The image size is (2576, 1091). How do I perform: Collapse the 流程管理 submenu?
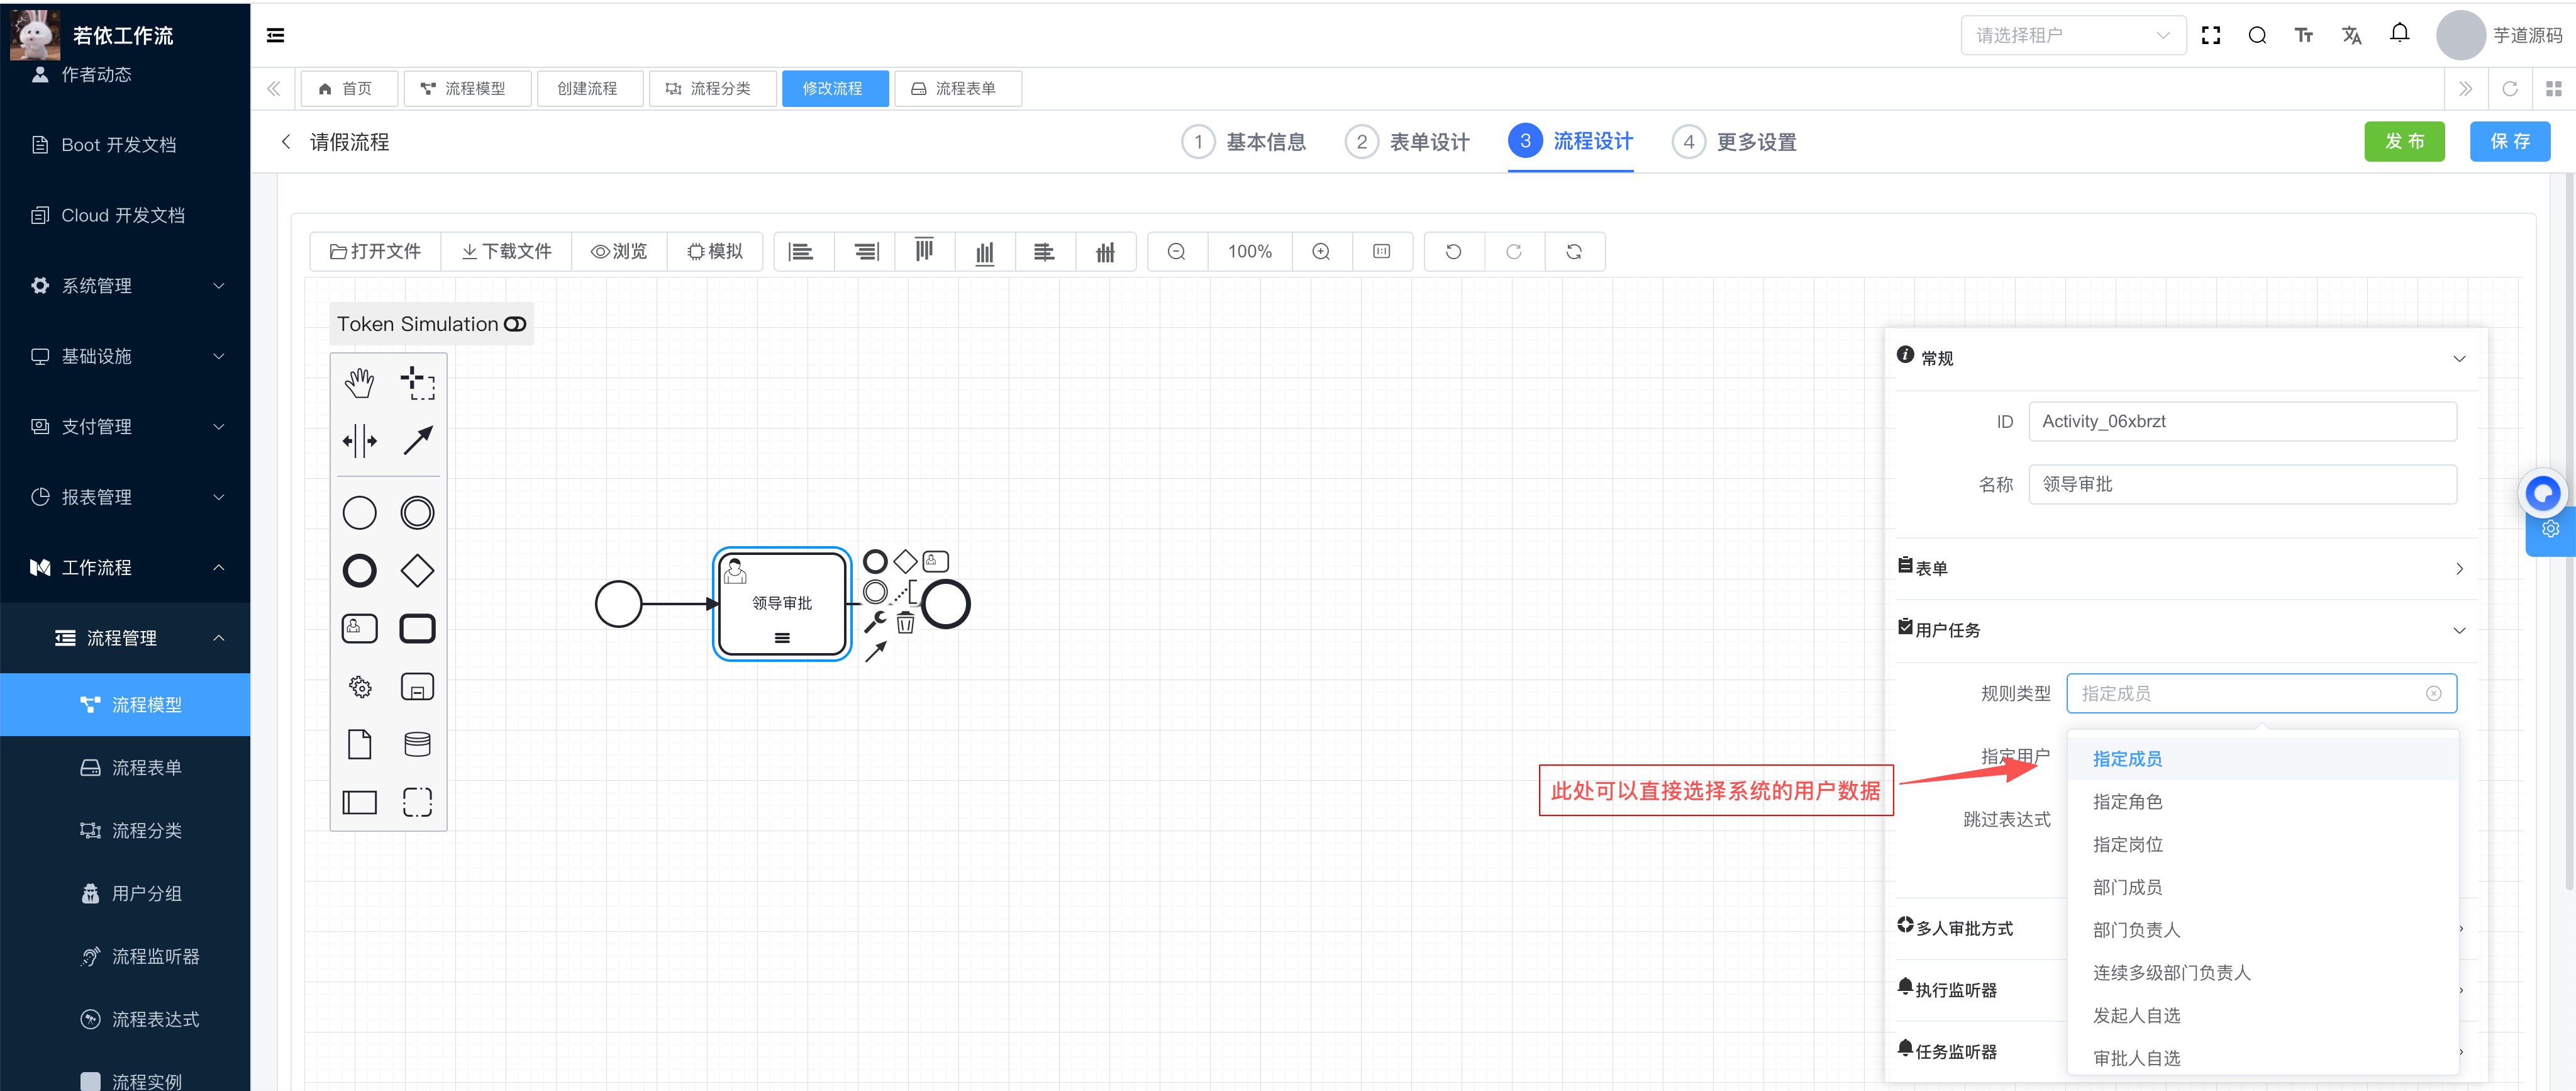coord(125,638)
